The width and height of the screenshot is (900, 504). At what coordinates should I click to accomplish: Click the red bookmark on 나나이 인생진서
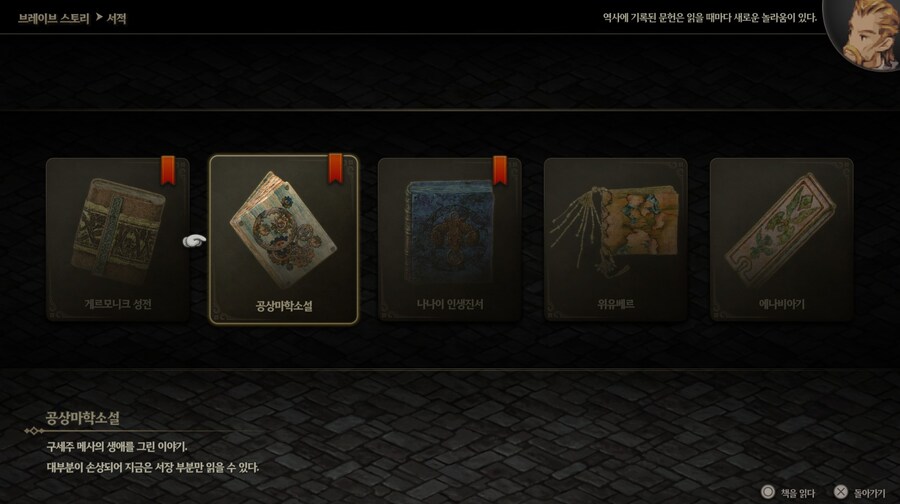[x=500, y=170]
